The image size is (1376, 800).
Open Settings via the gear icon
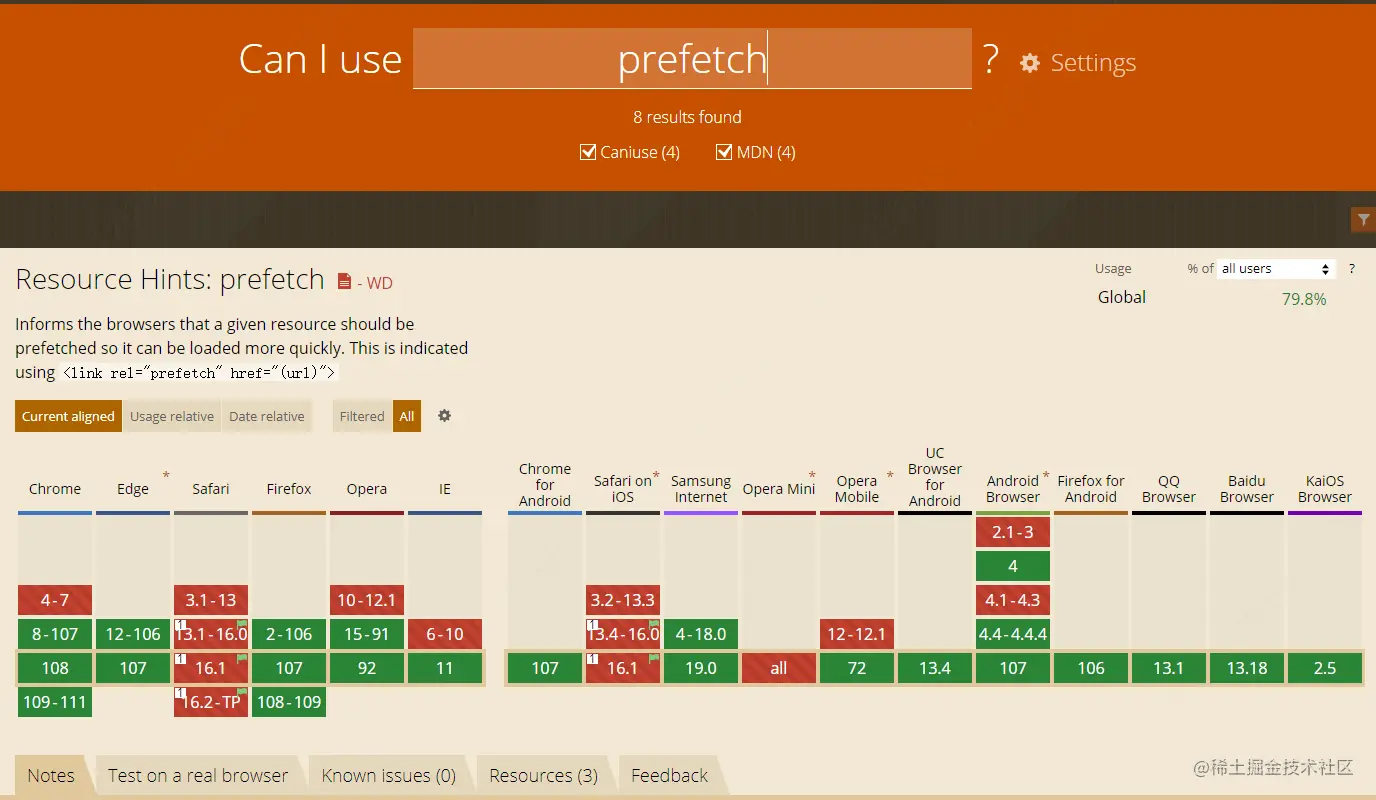pyautogui.click(x=1030, y=63)
